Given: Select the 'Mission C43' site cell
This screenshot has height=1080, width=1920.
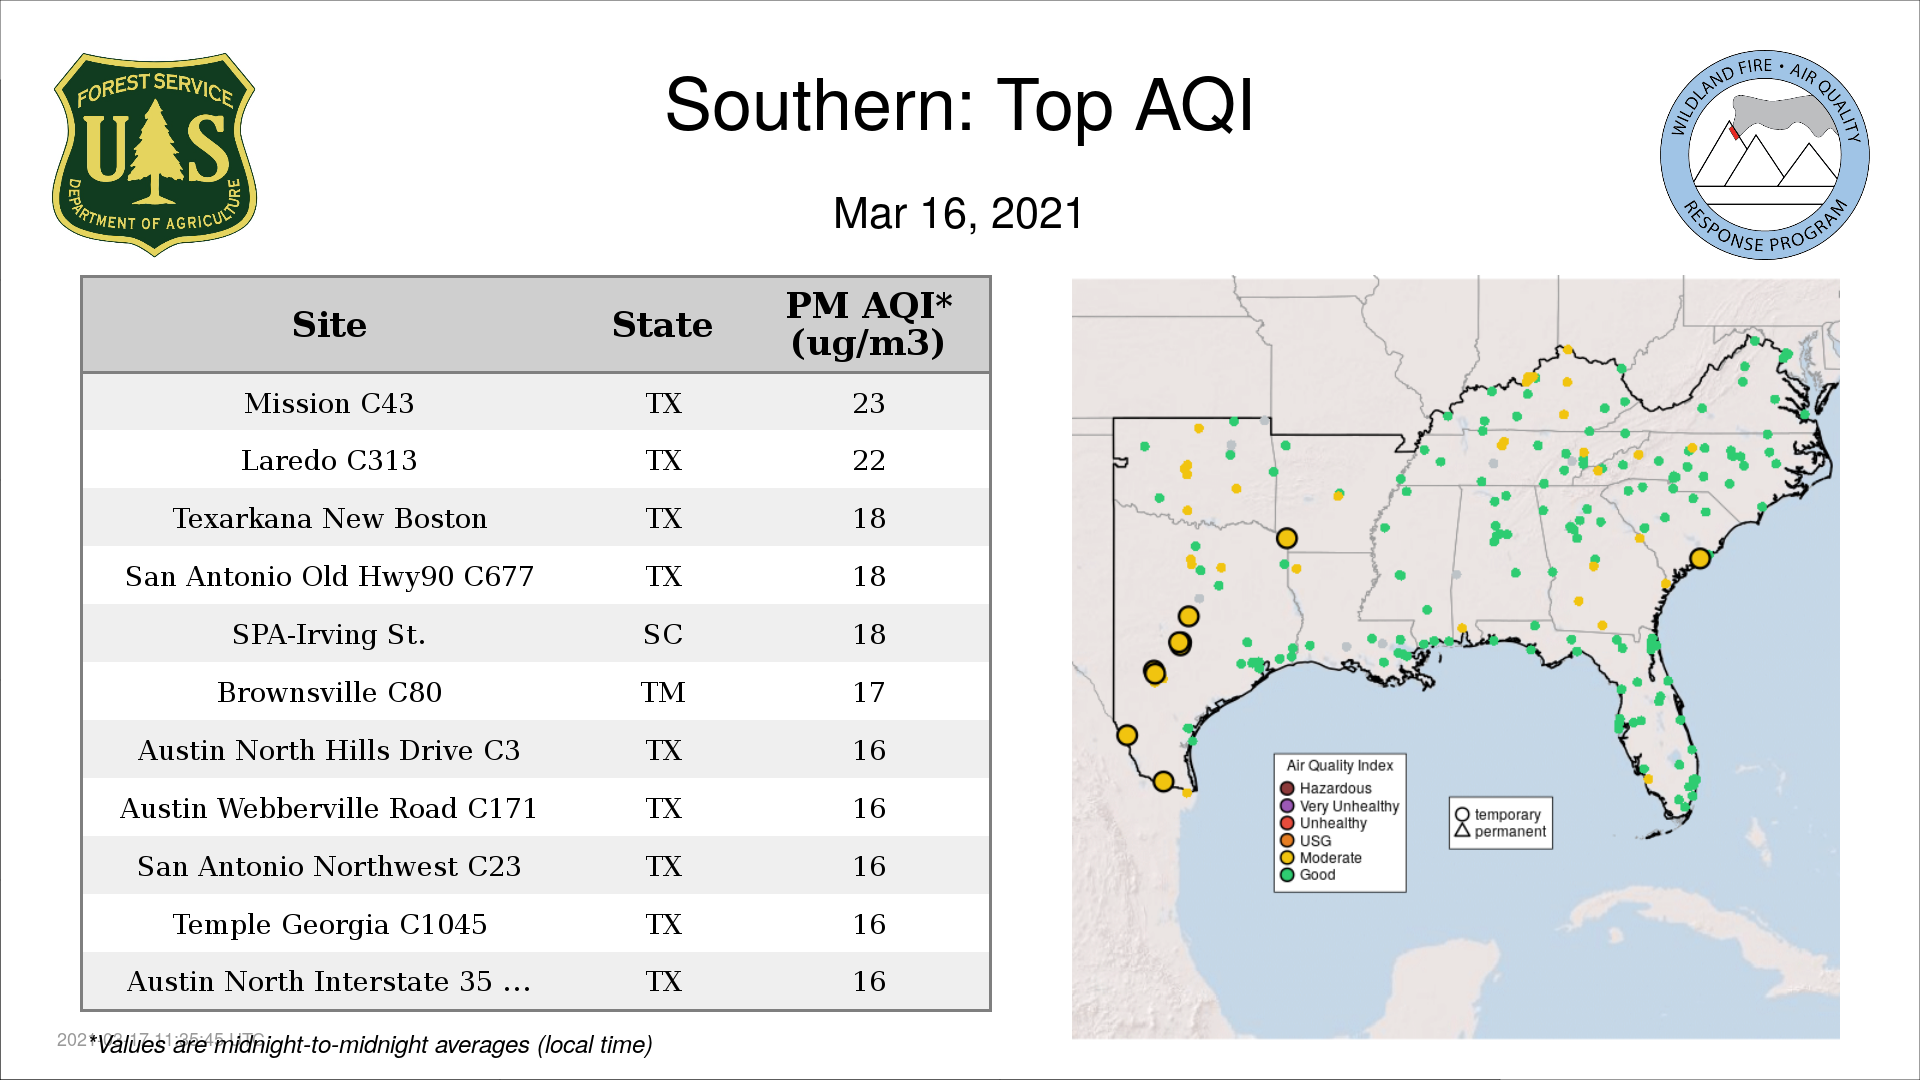Looking at the screenshot, I should (329, 403).
